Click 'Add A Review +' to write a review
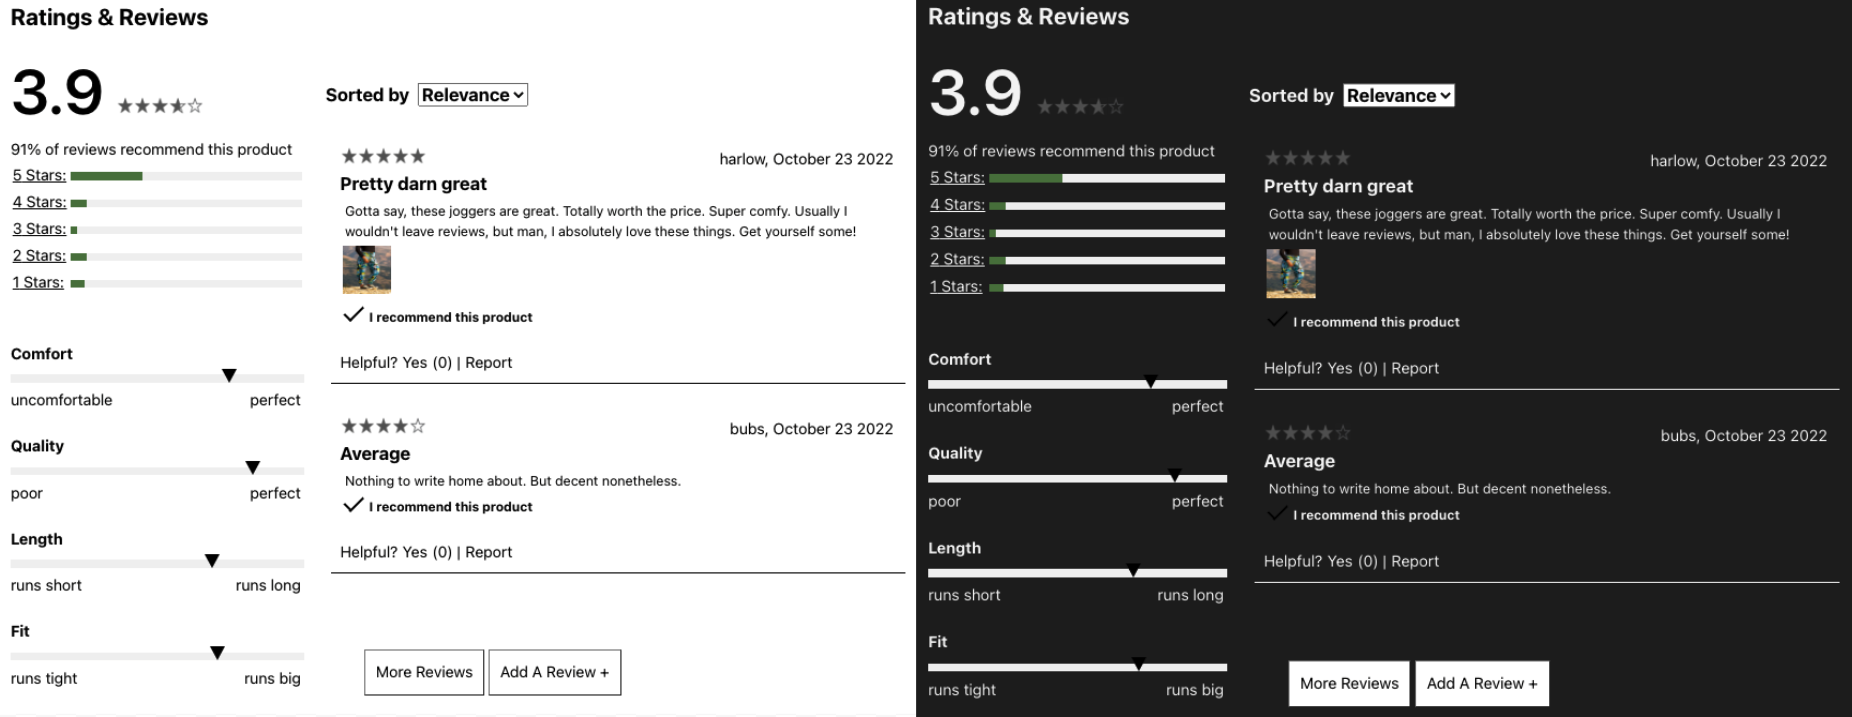 [554, 672]
